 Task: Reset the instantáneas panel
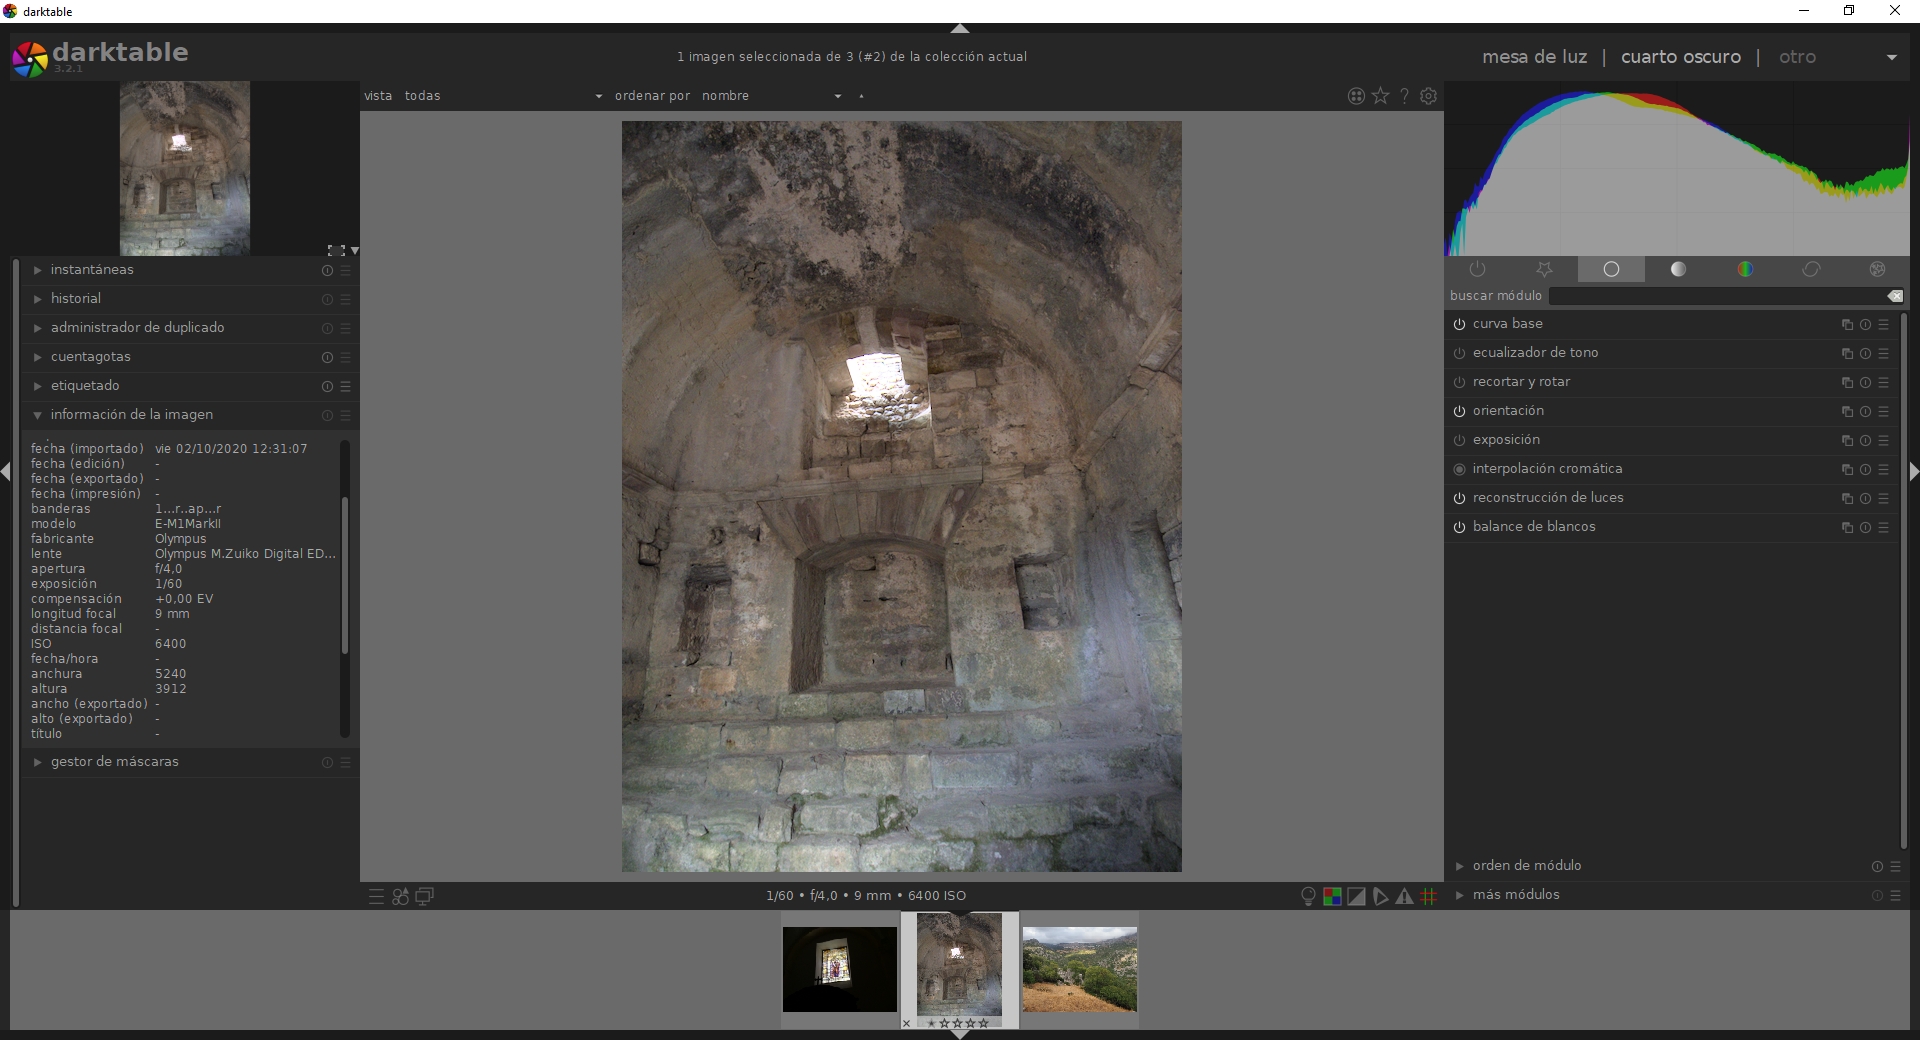click(327, 271)
